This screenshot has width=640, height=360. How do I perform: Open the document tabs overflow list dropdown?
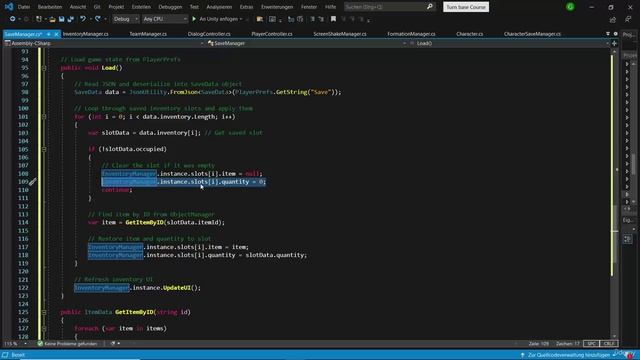[x=608, y=34]
